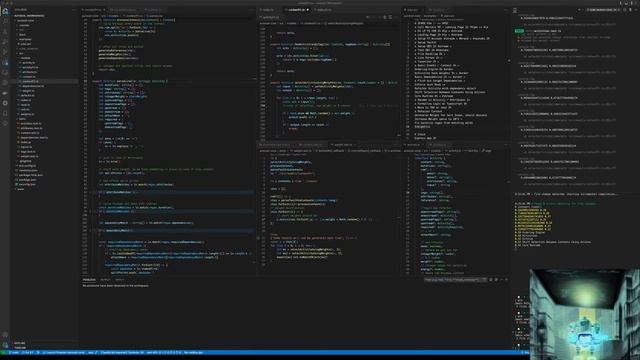Click the "No problems have been detected" message
This screenshot has width=640, height=360.
[116, 286]
